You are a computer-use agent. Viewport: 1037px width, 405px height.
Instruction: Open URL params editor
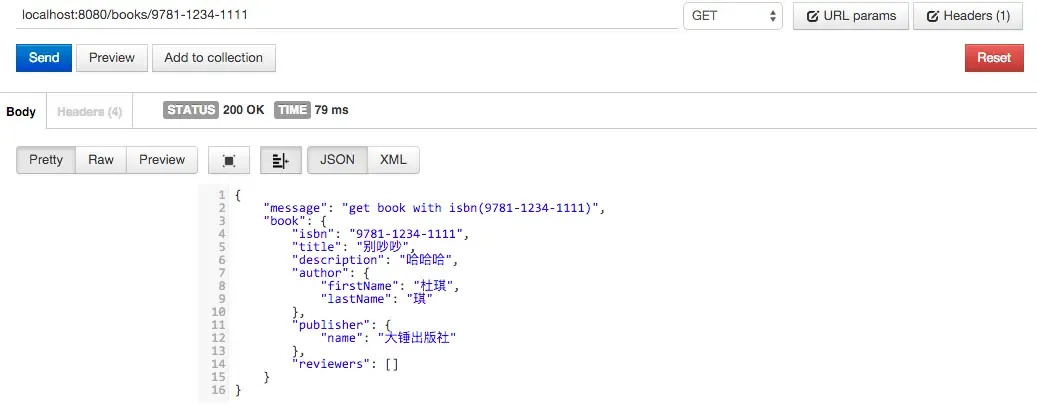852,16
